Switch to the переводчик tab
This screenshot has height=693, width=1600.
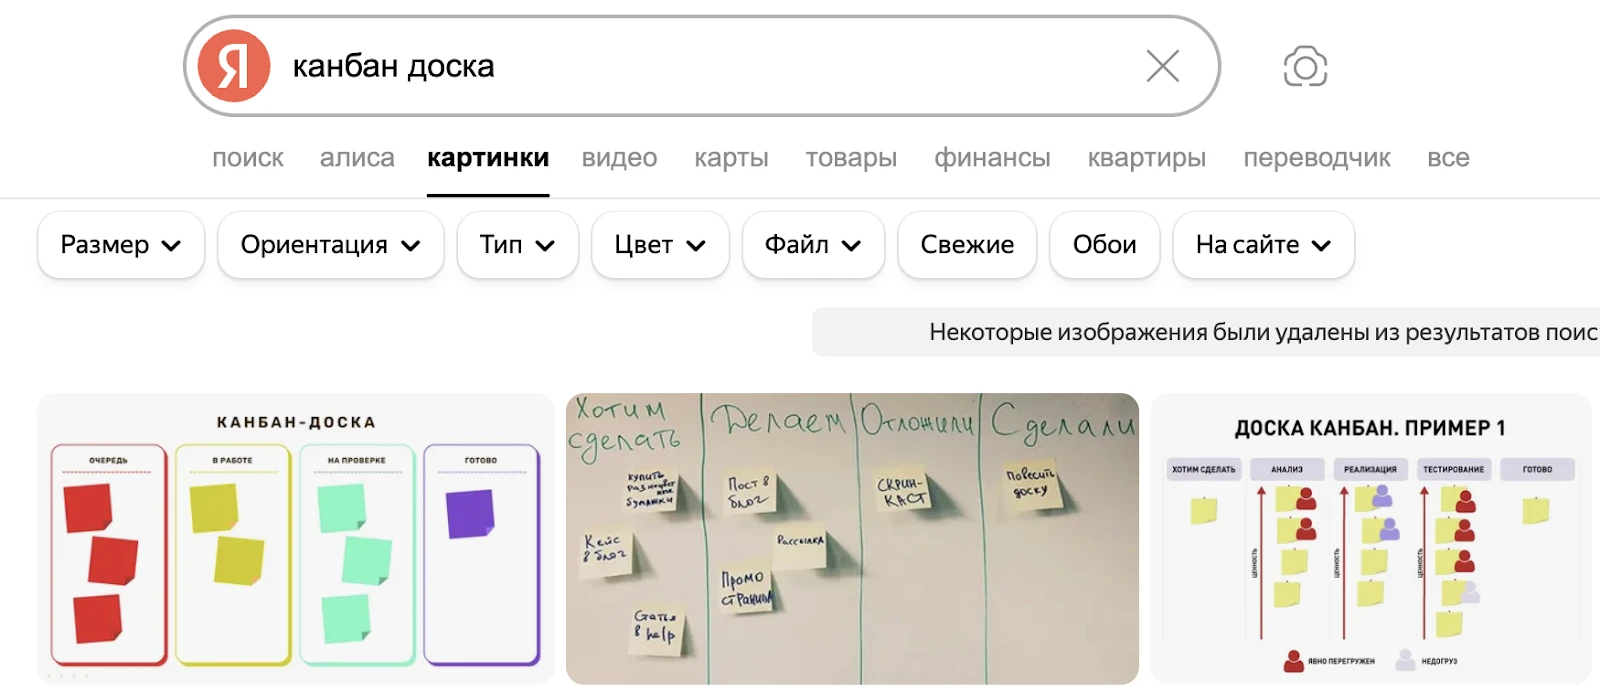[x=1316, y=158]
